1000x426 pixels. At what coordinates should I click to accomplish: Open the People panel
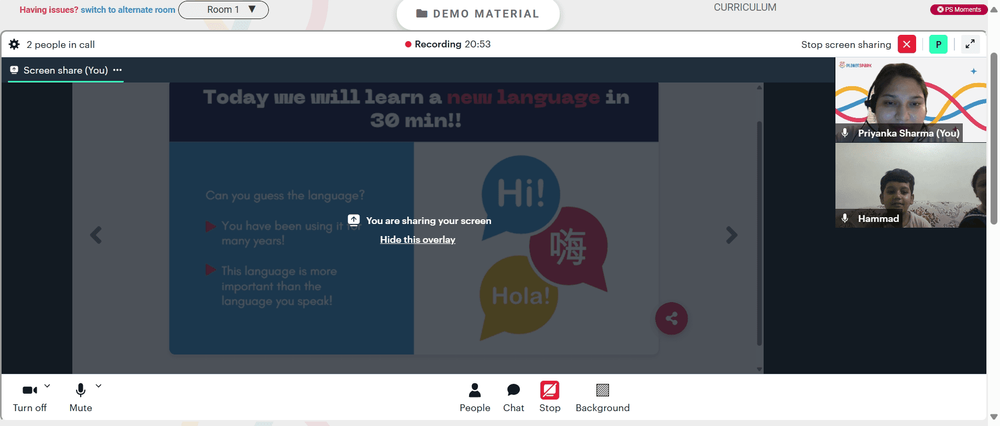[x=475, y=398]
